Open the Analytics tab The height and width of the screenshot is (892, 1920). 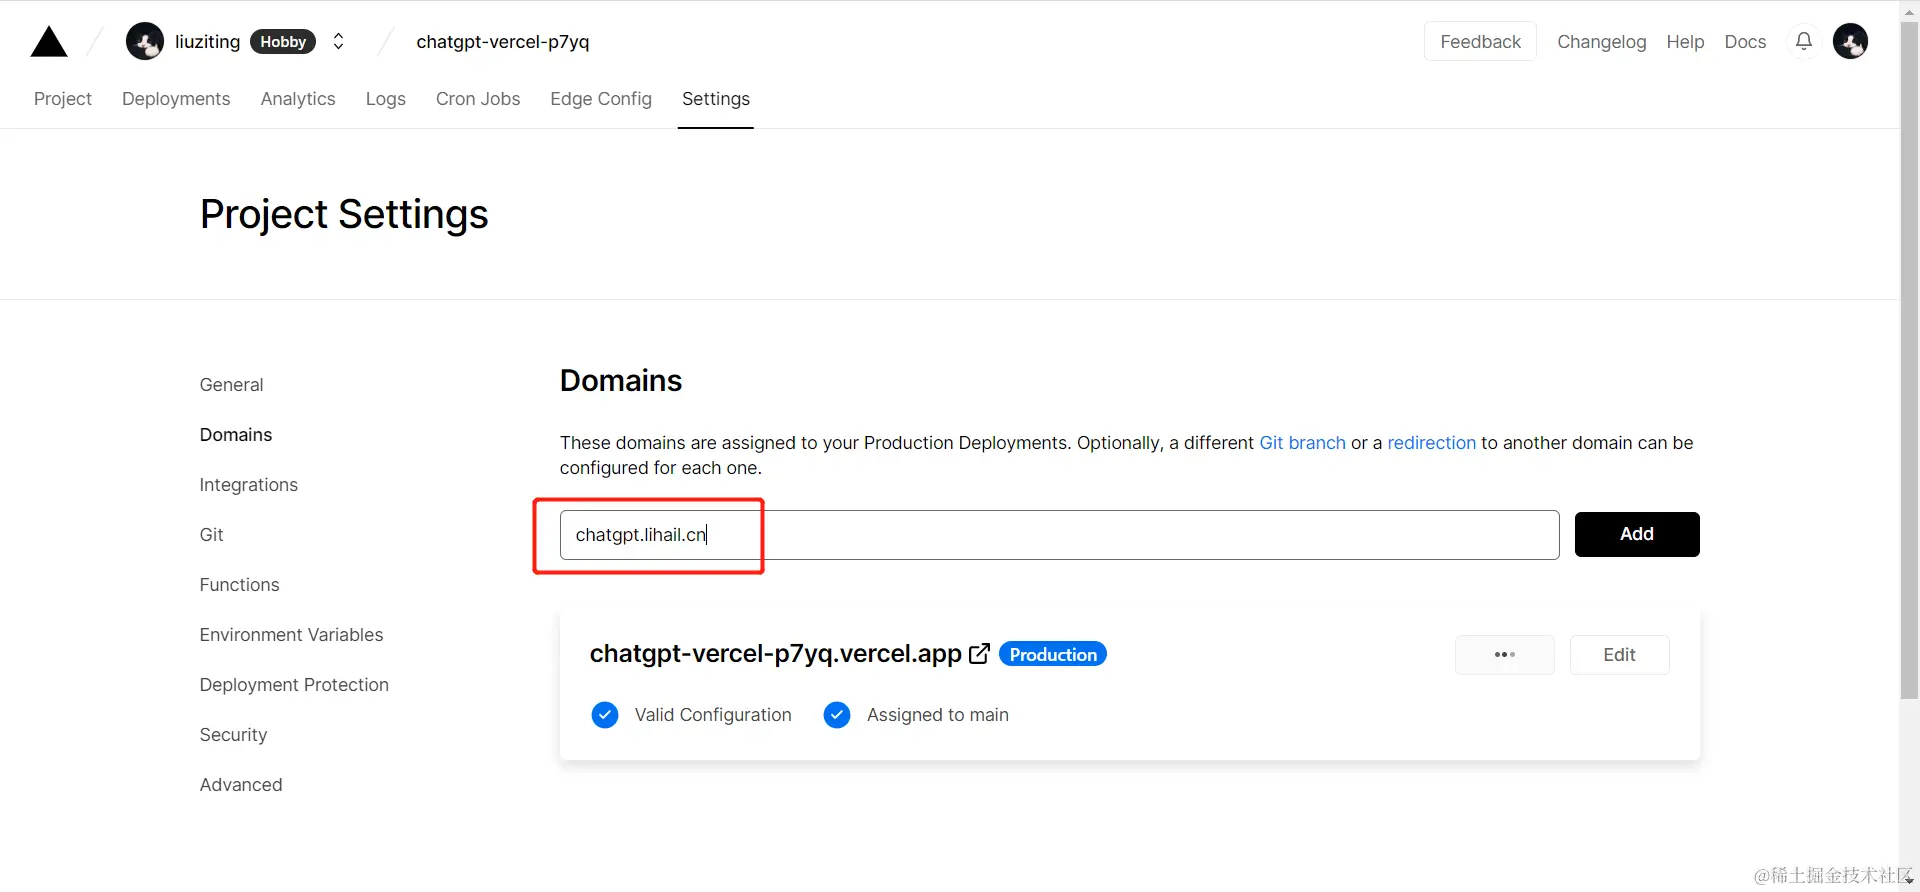click(x=298, y=99)
